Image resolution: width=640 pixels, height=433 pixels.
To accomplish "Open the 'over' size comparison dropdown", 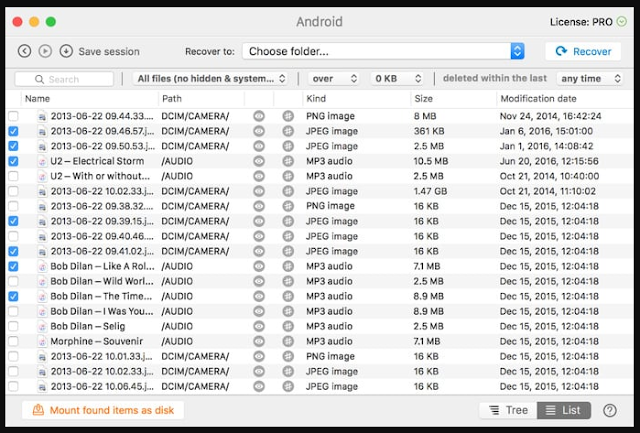I will [x=333, y=78].
